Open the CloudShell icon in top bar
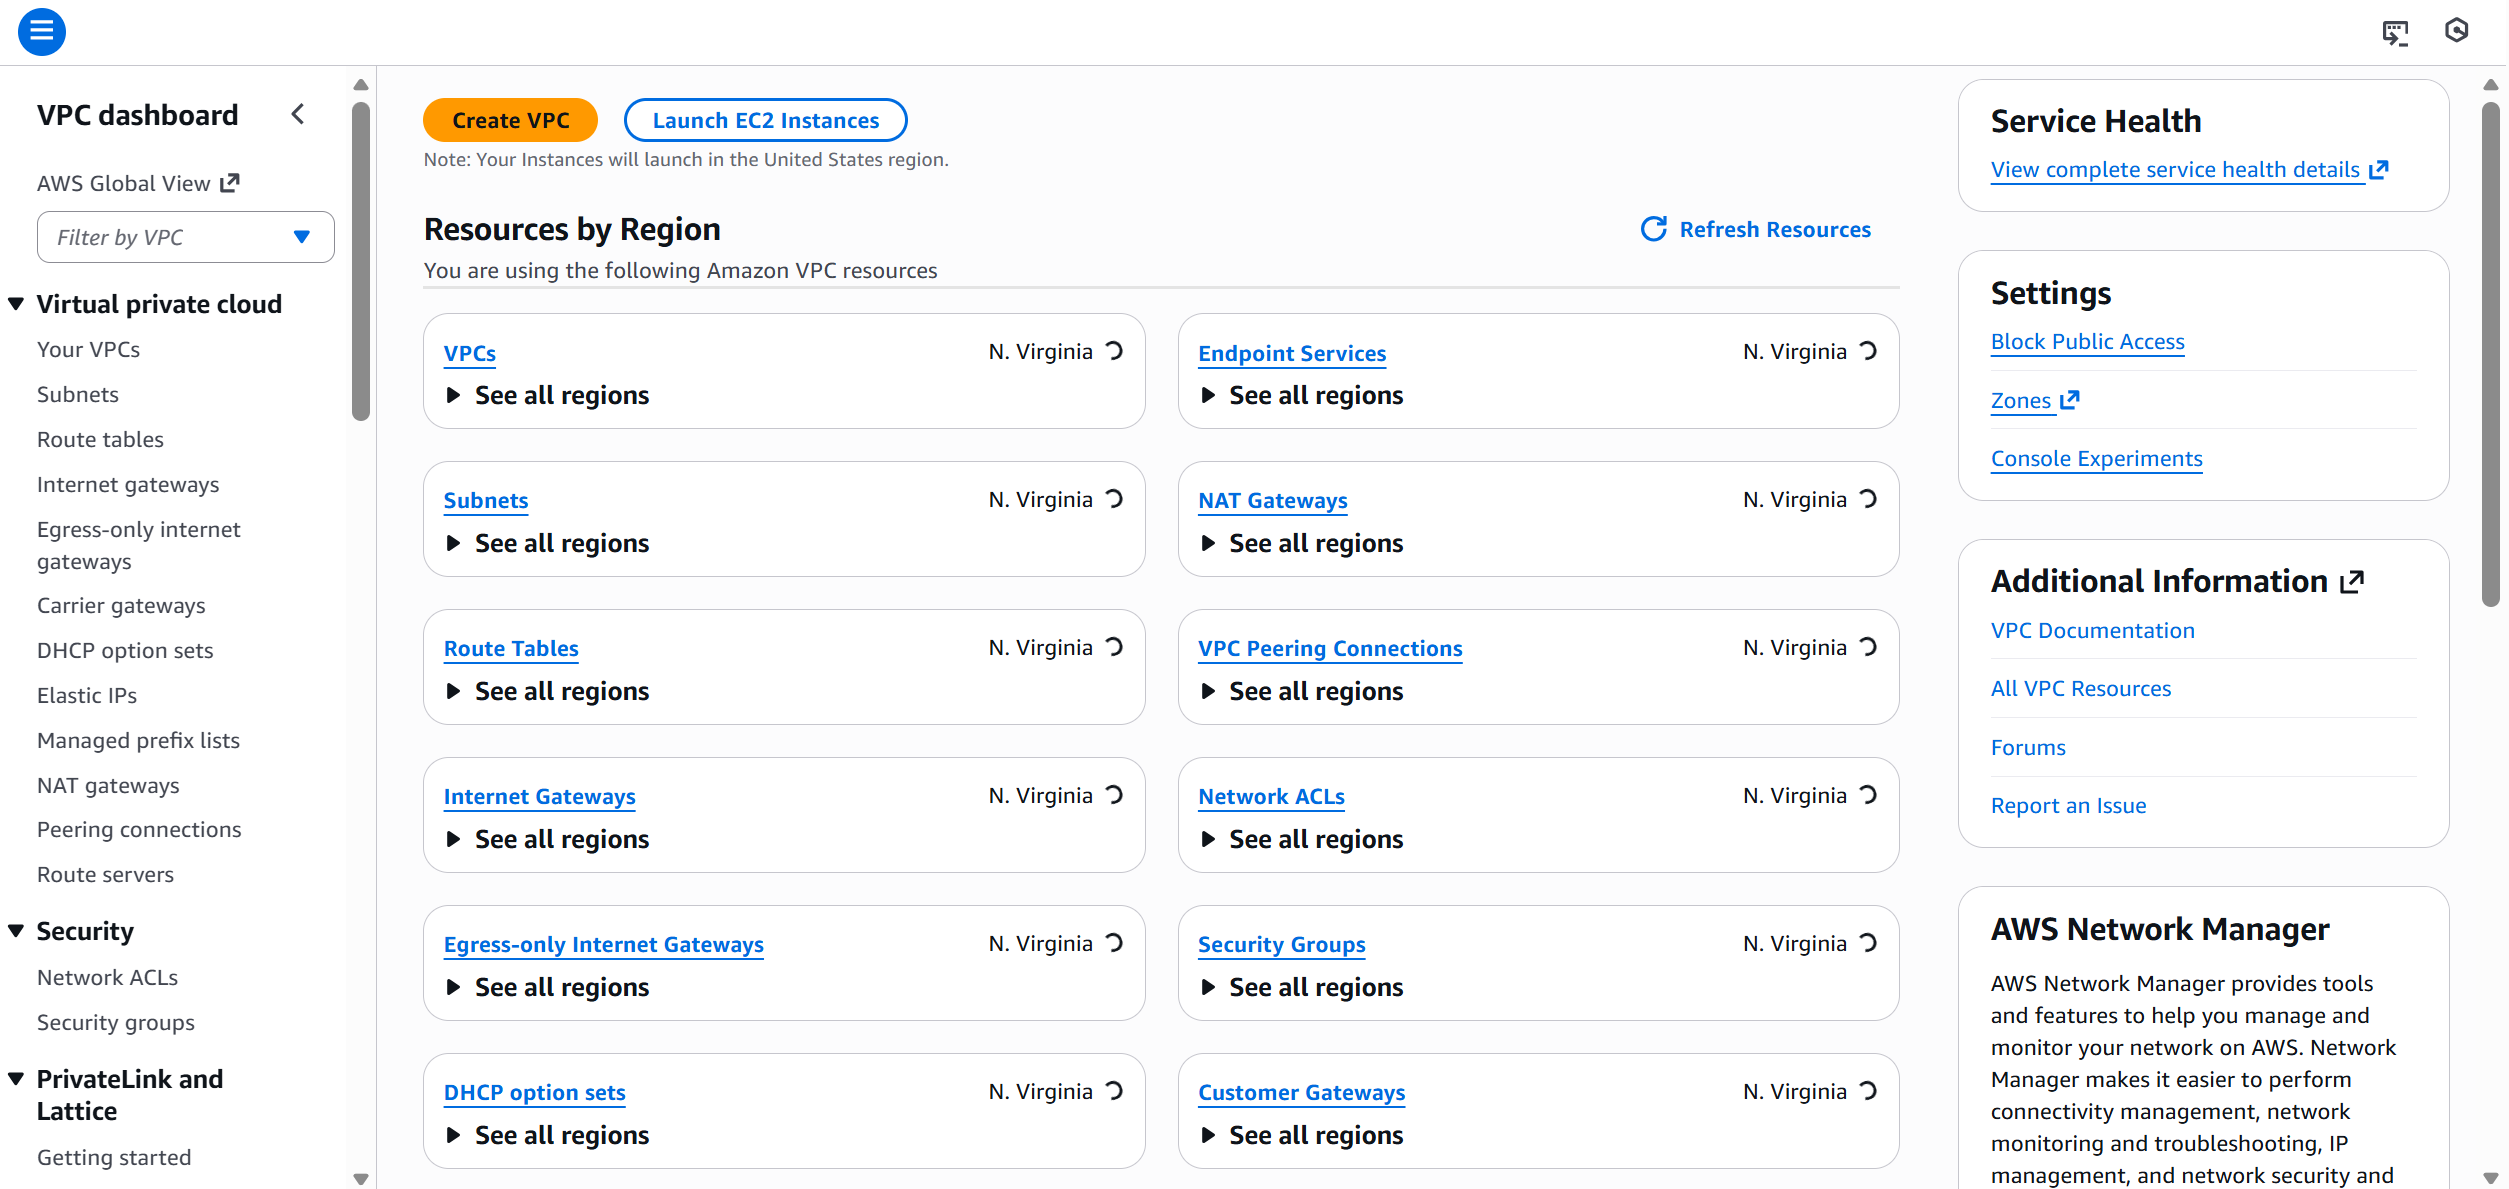This screenshot has width=2509, height=1189. [x=2395, y=32]
